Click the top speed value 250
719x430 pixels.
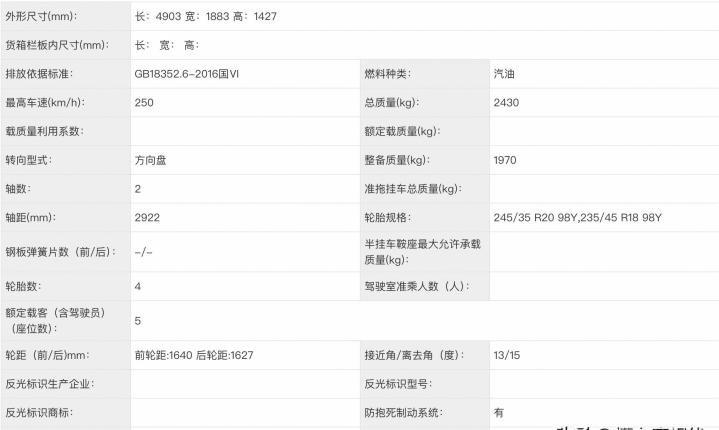pos(144,102)
